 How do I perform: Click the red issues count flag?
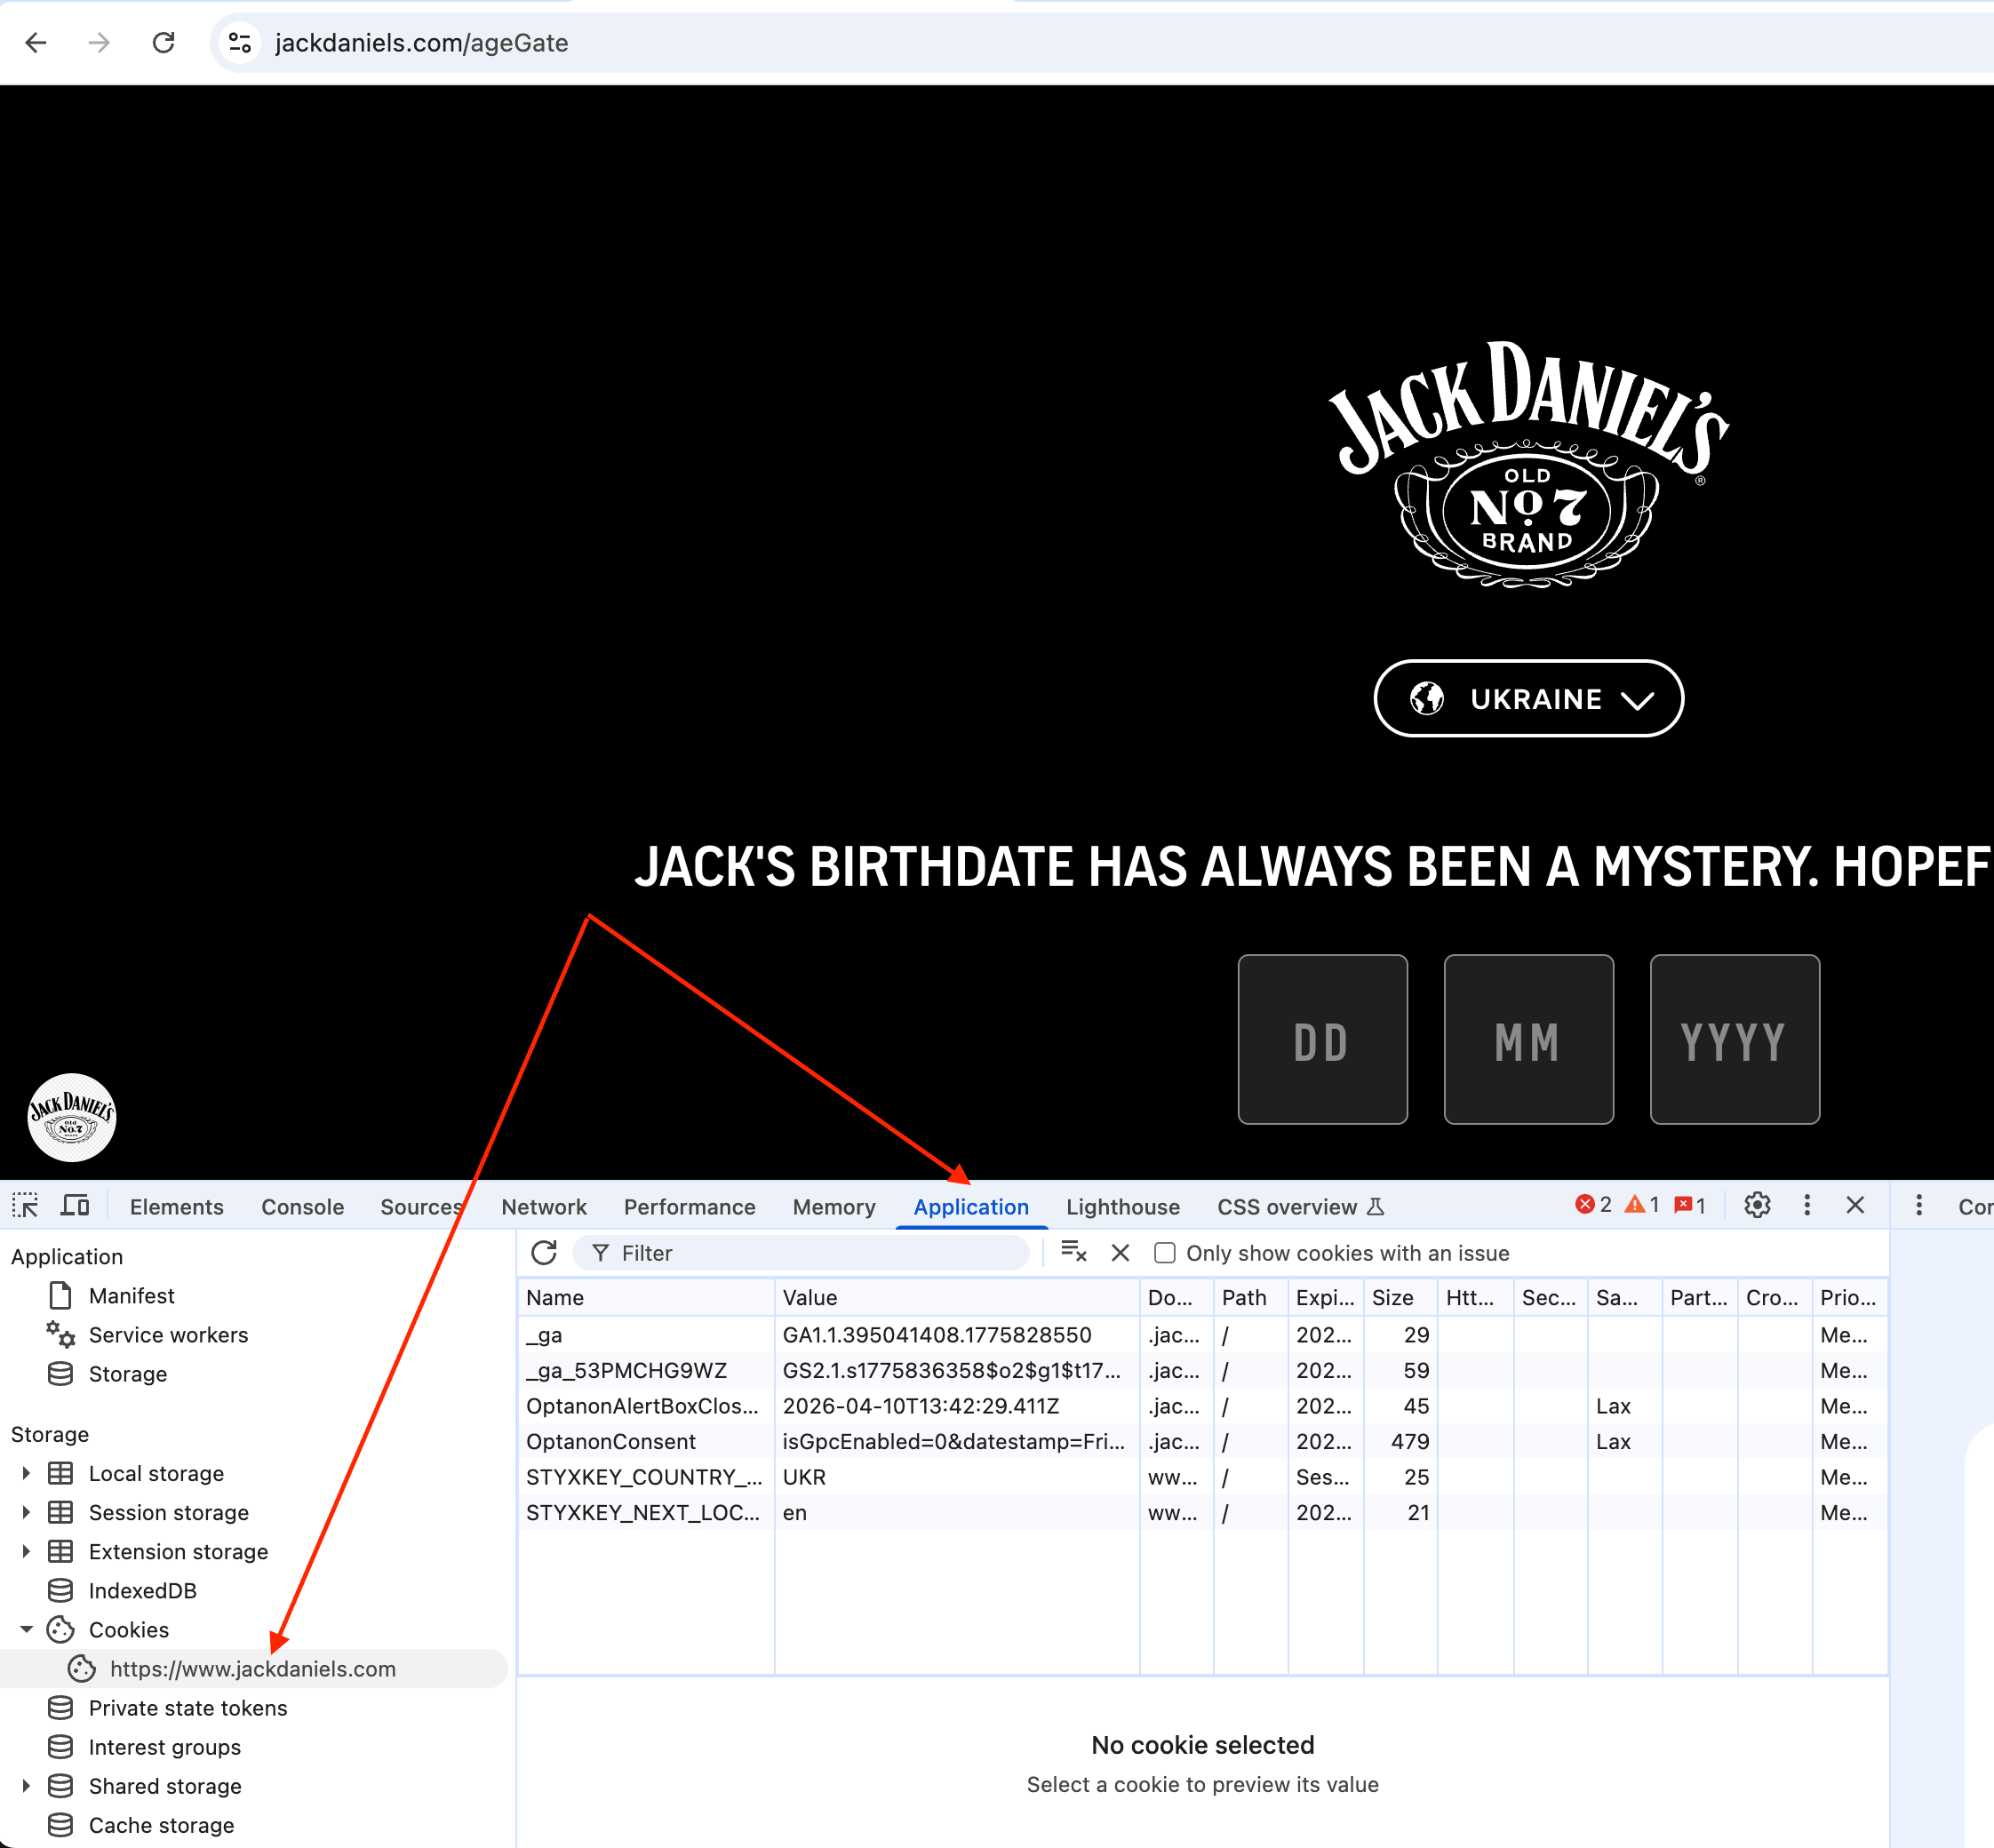point(1689,1205)
